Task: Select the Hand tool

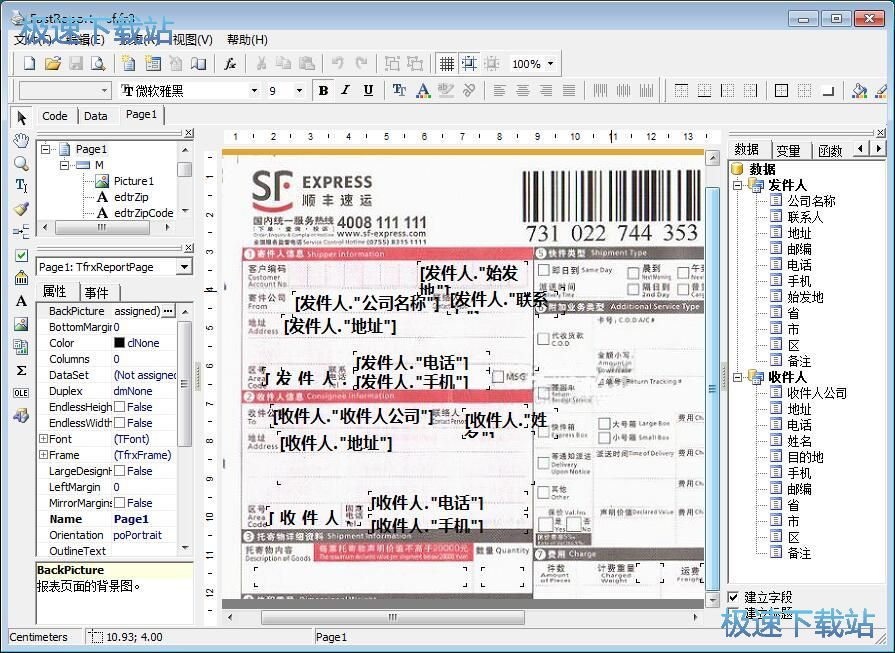Action: (x=21, y=140)
